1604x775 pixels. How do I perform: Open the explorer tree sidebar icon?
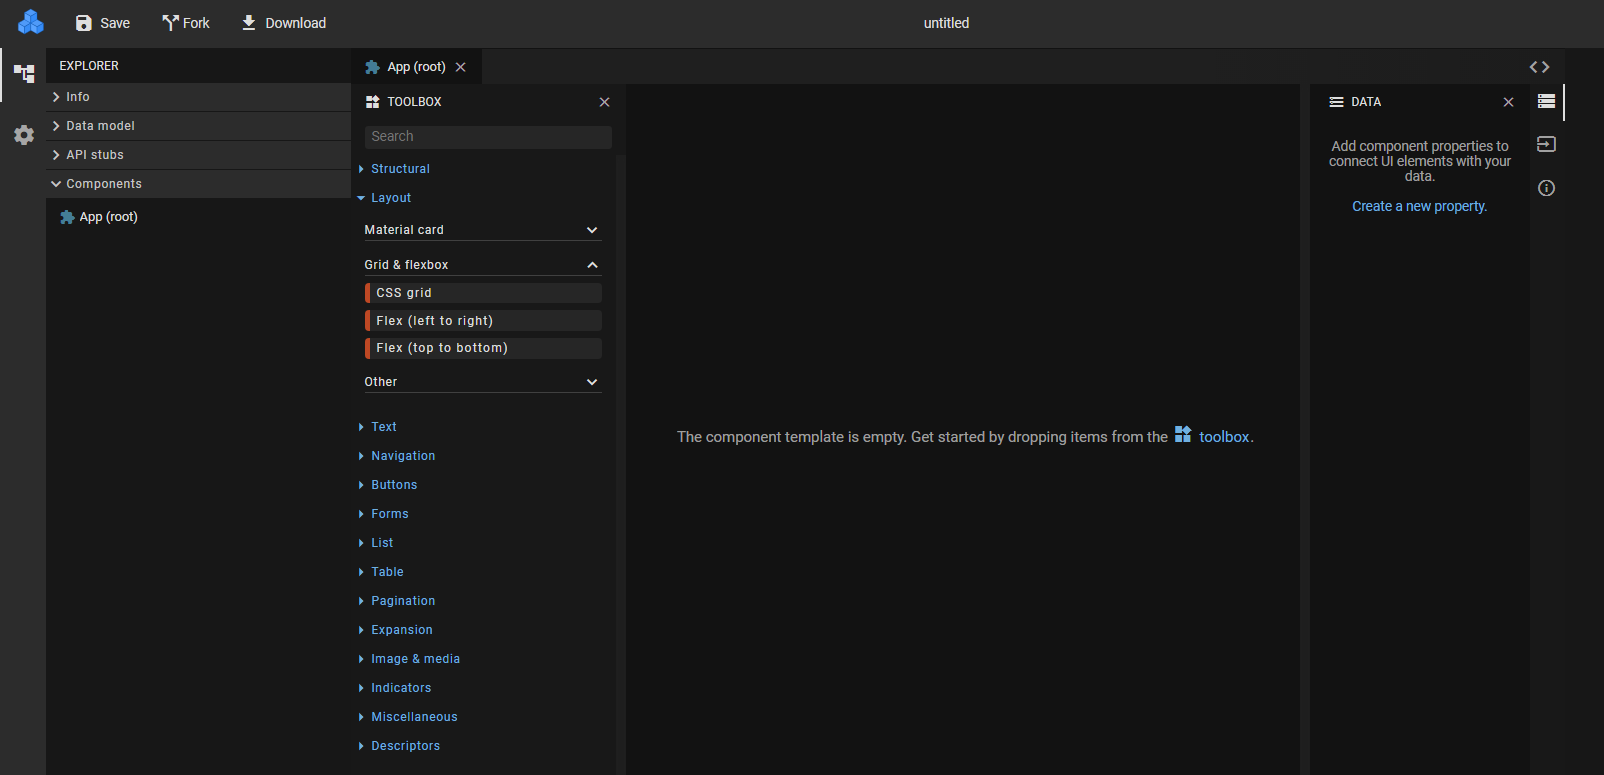point(24,74)
